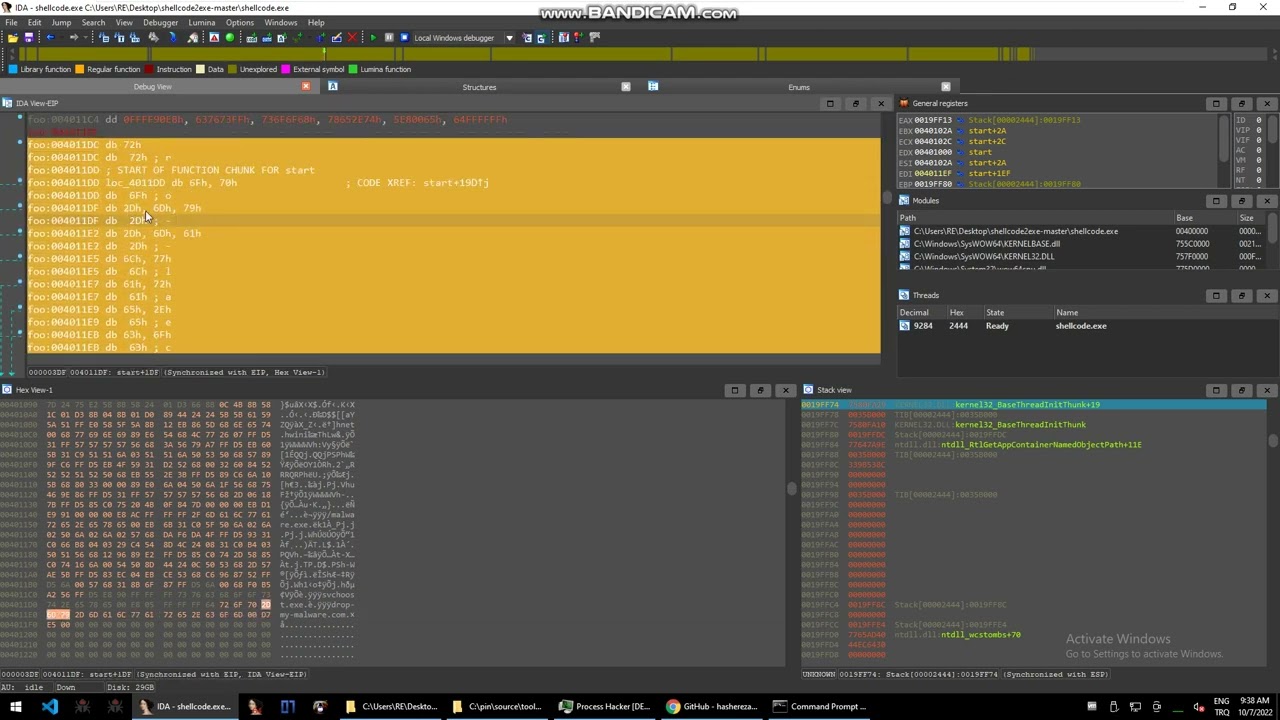Click the Jump forward arrow icon

73,38
